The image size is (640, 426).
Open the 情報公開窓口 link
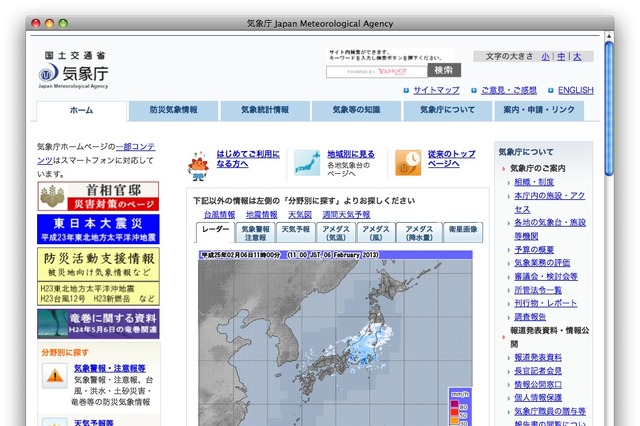click(x=538, y=385)
